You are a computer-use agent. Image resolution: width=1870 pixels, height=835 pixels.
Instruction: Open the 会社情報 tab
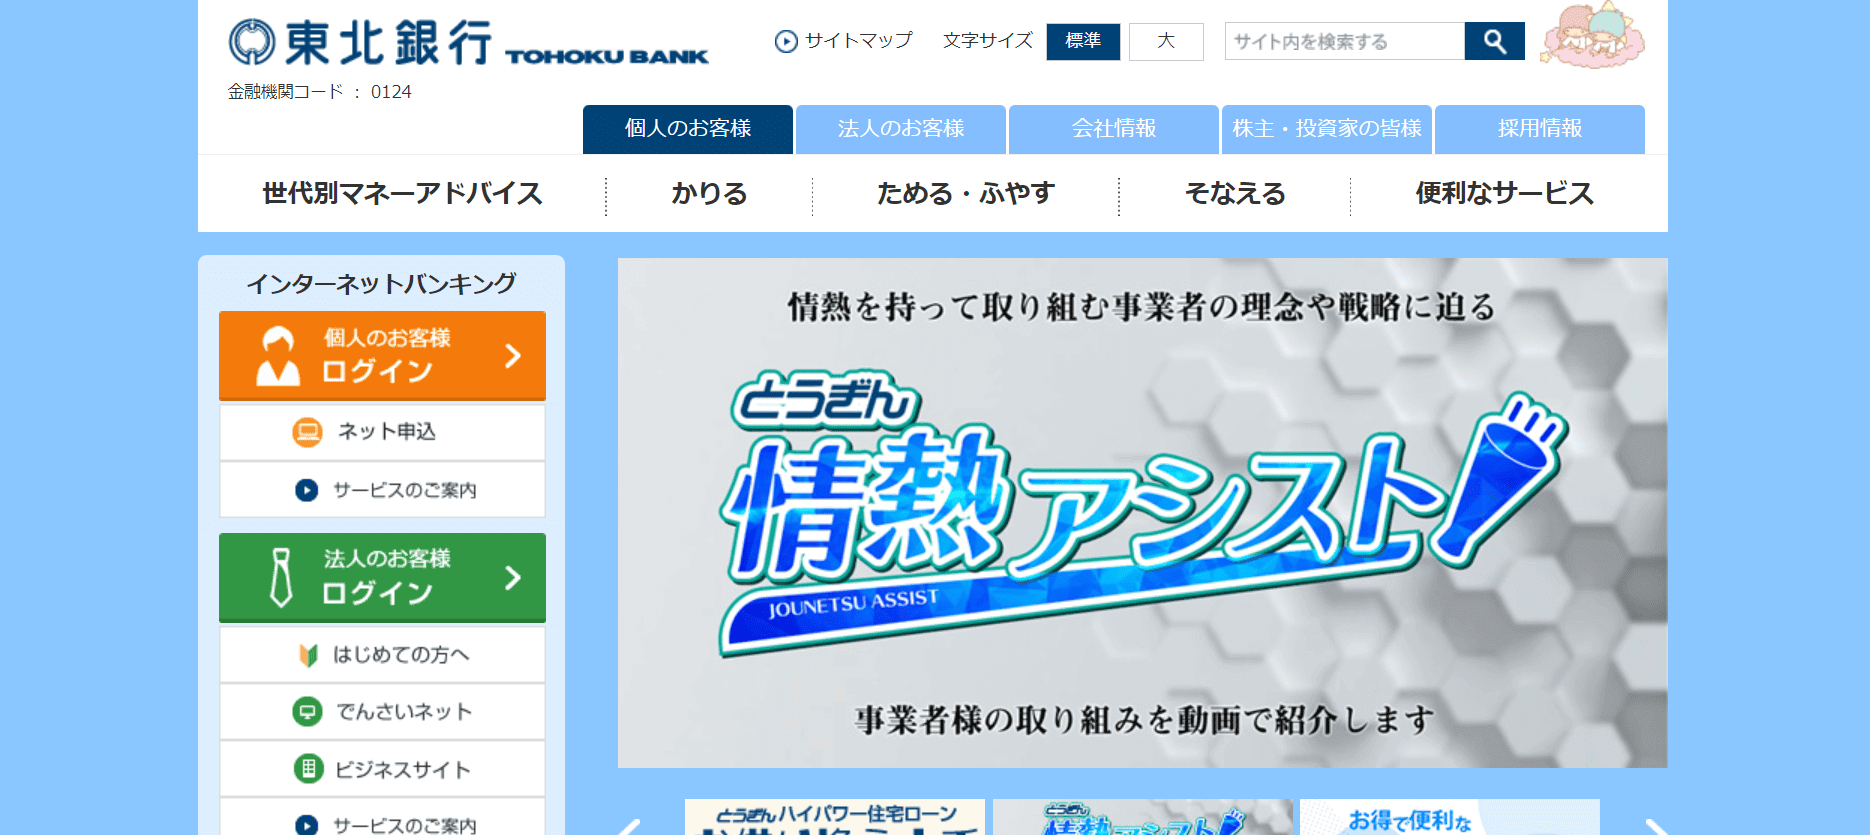click(1114, 129)
